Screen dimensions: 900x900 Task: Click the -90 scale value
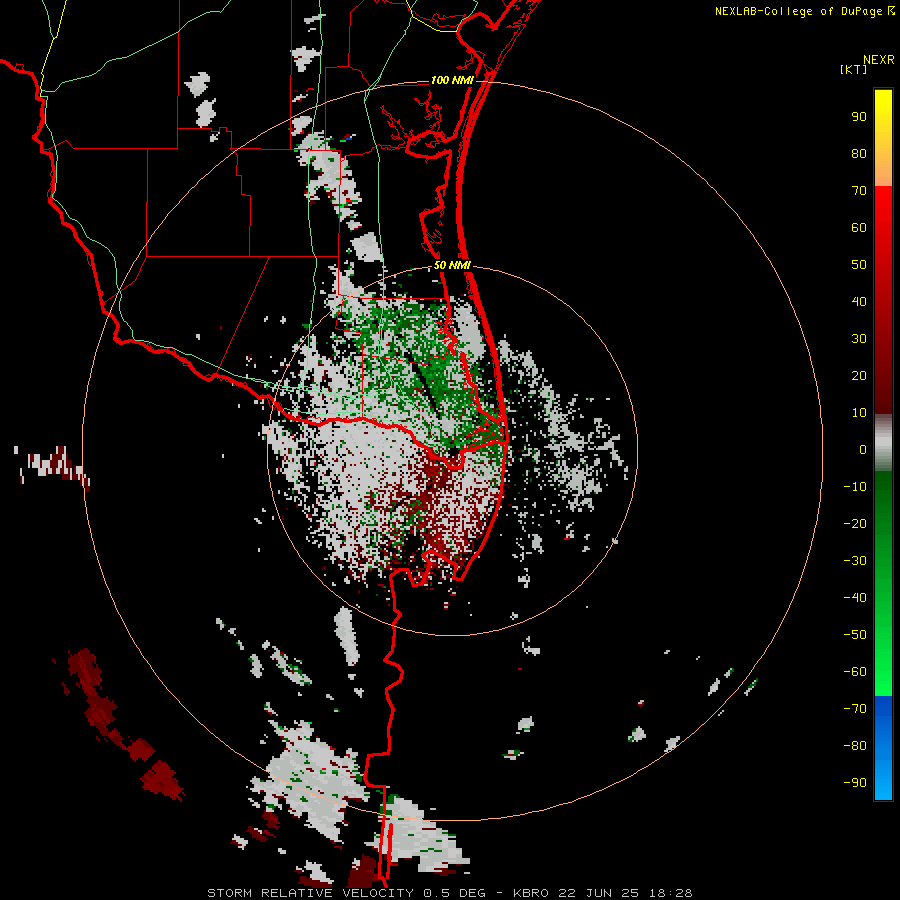tap(855, 783)
